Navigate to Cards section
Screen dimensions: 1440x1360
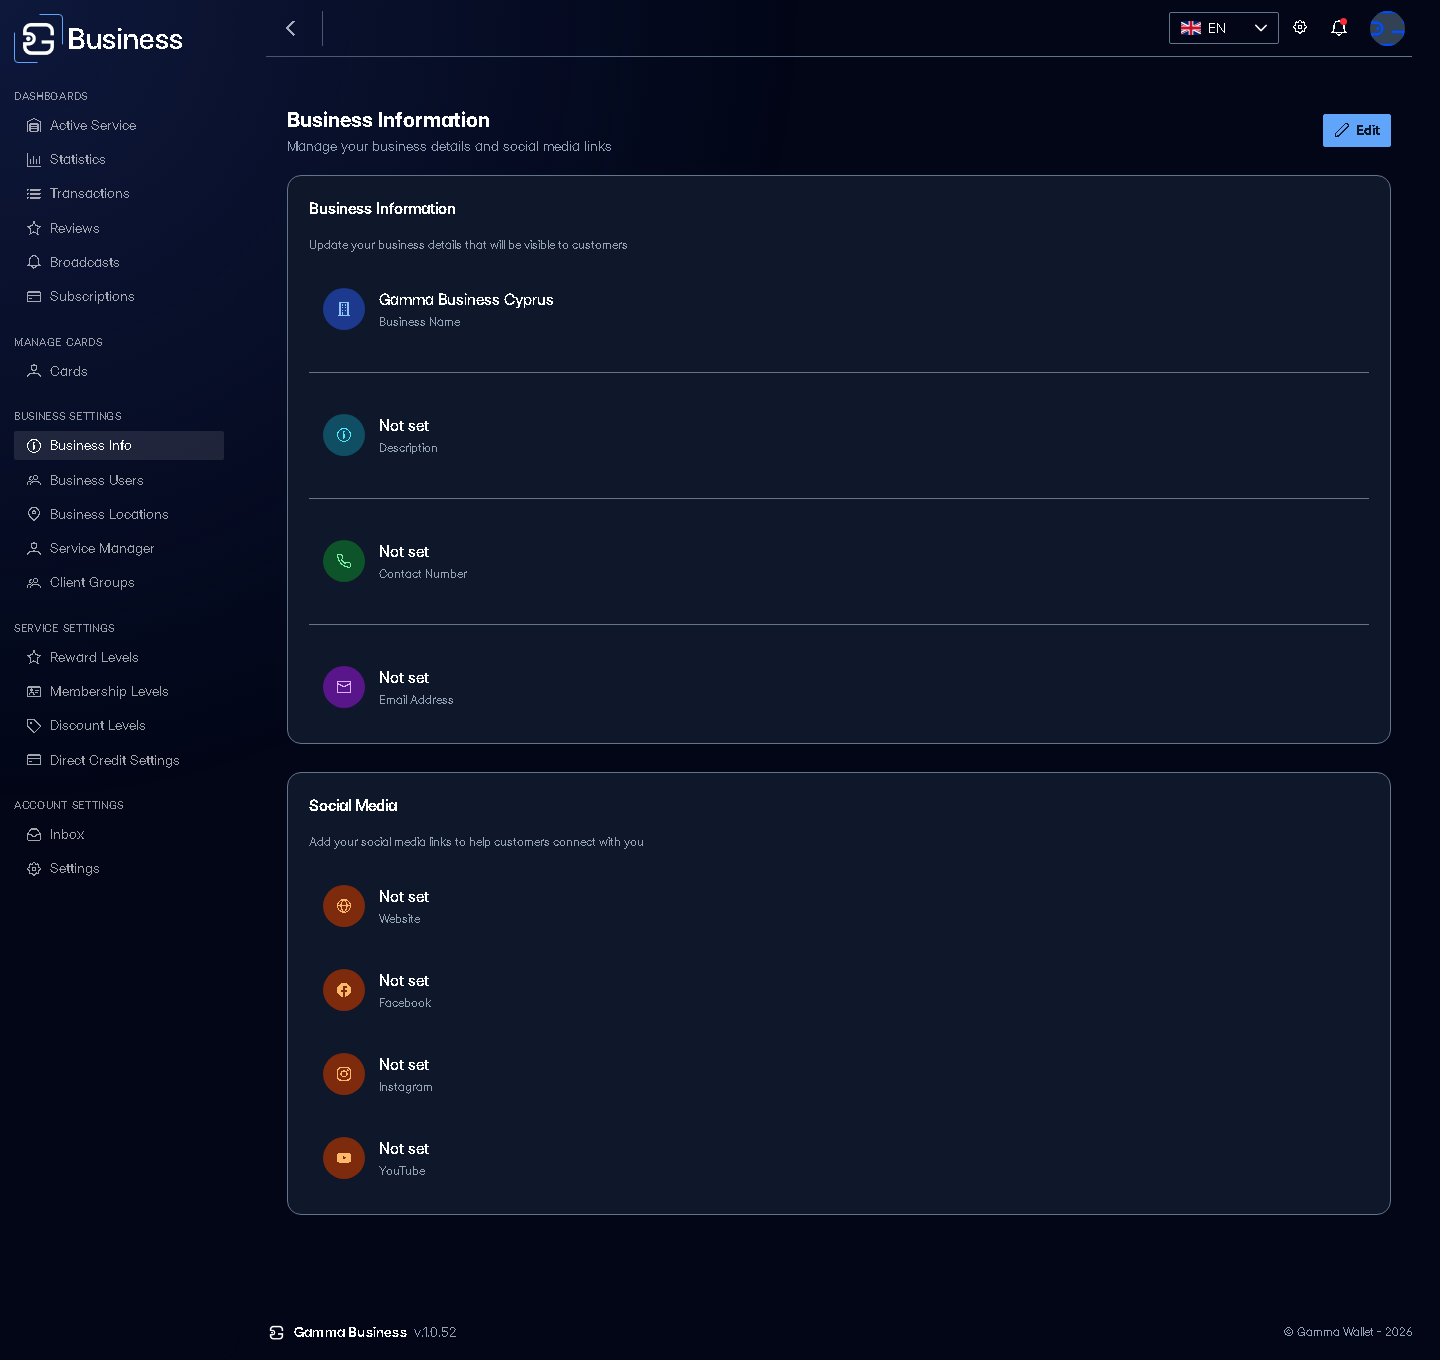click(x=119, y=371)
